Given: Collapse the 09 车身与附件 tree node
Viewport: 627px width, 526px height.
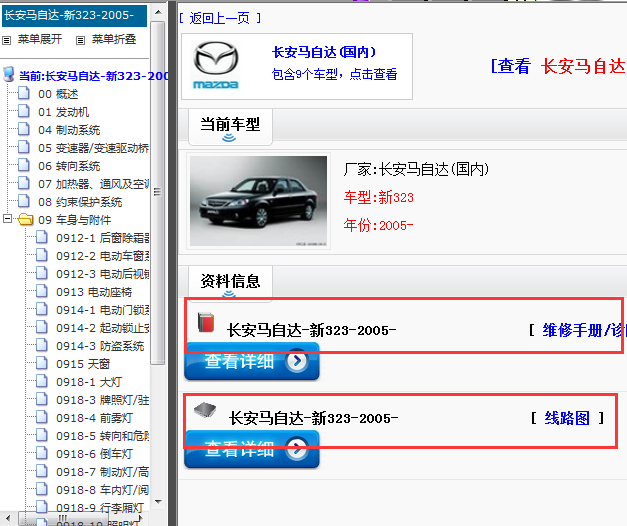Looking at the screenshot, I should [7, 219].
